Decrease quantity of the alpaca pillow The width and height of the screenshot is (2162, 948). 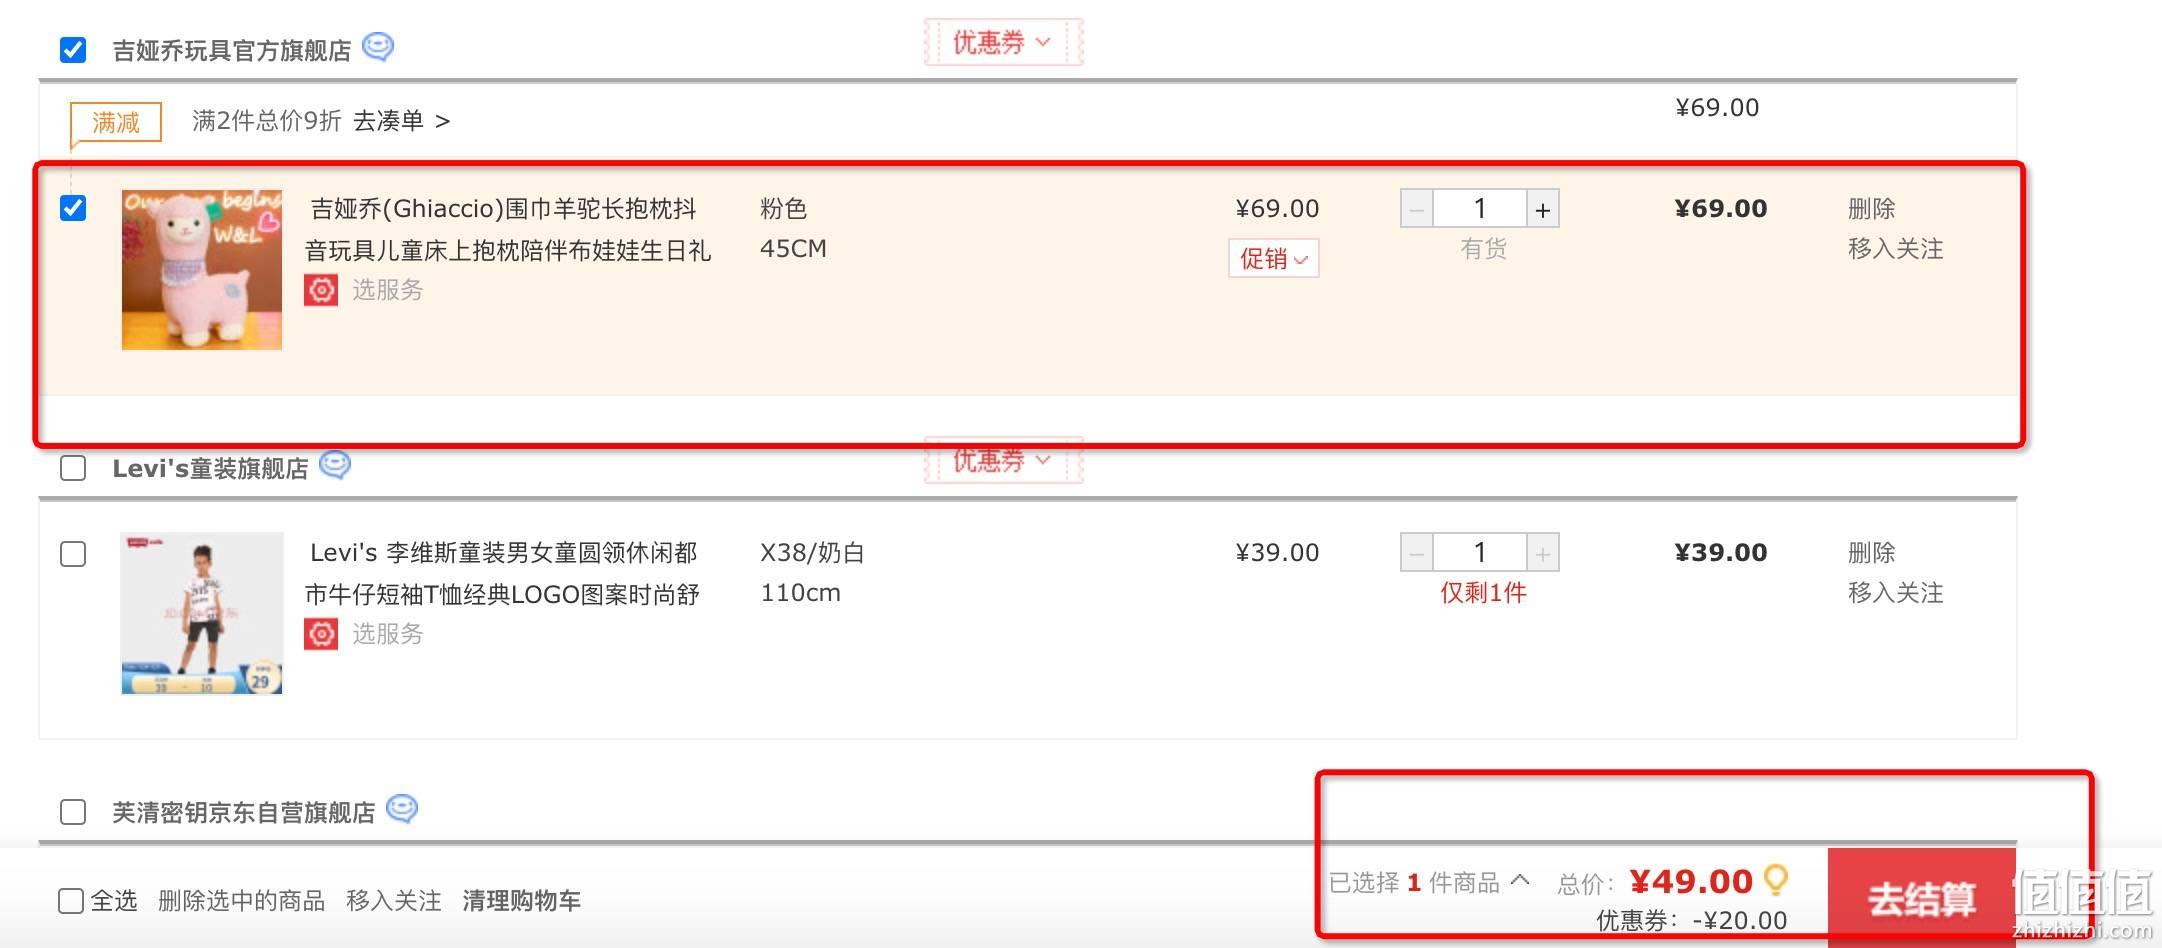(x=1416, y=209)
